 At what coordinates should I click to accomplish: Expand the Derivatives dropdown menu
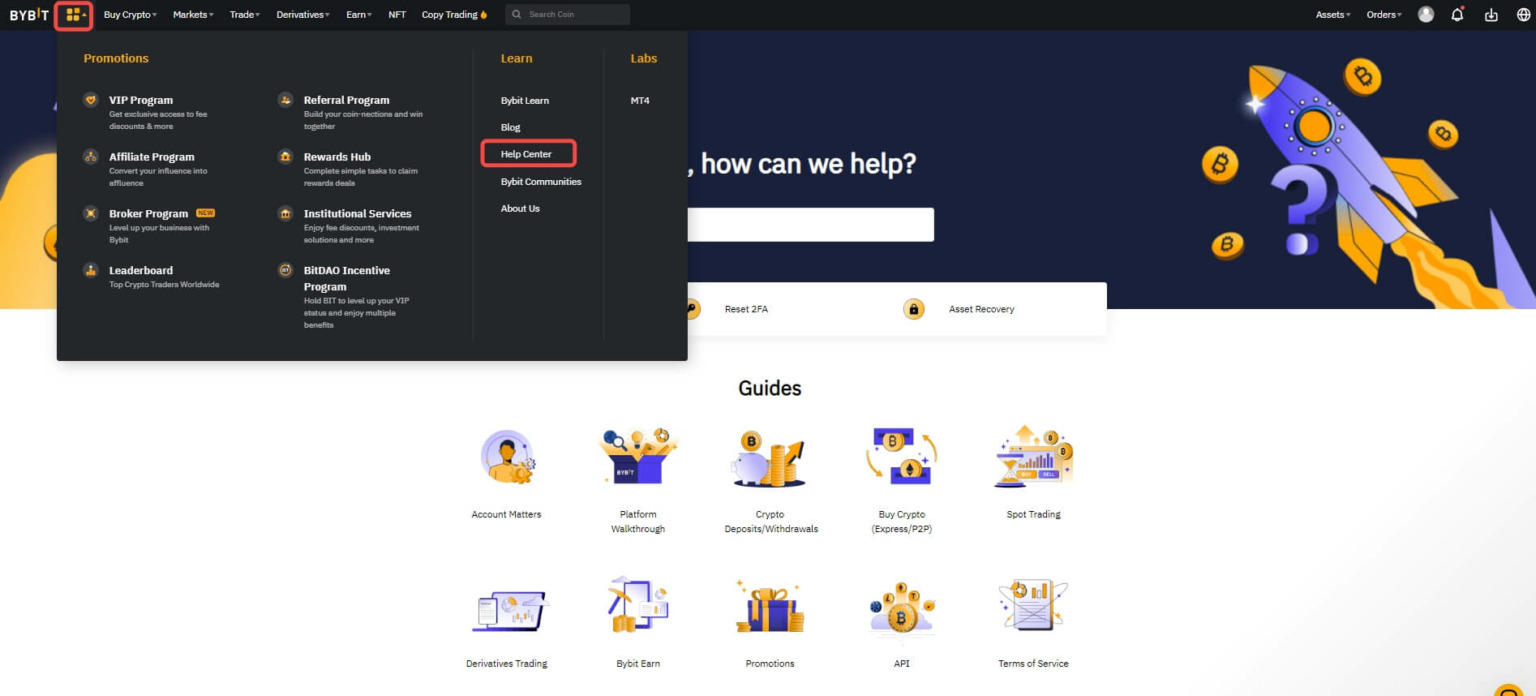click(x=303, y=15)
